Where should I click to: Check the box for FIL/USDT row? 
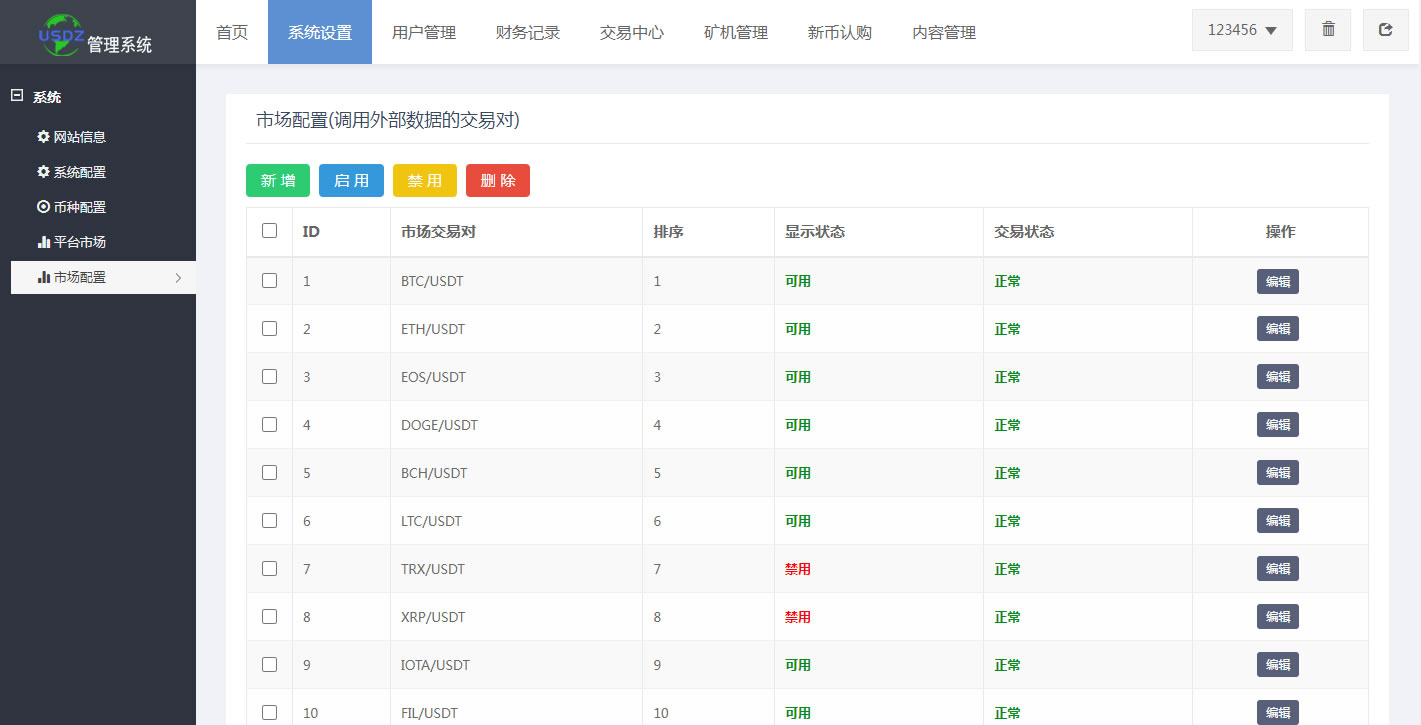coord(269,713)
